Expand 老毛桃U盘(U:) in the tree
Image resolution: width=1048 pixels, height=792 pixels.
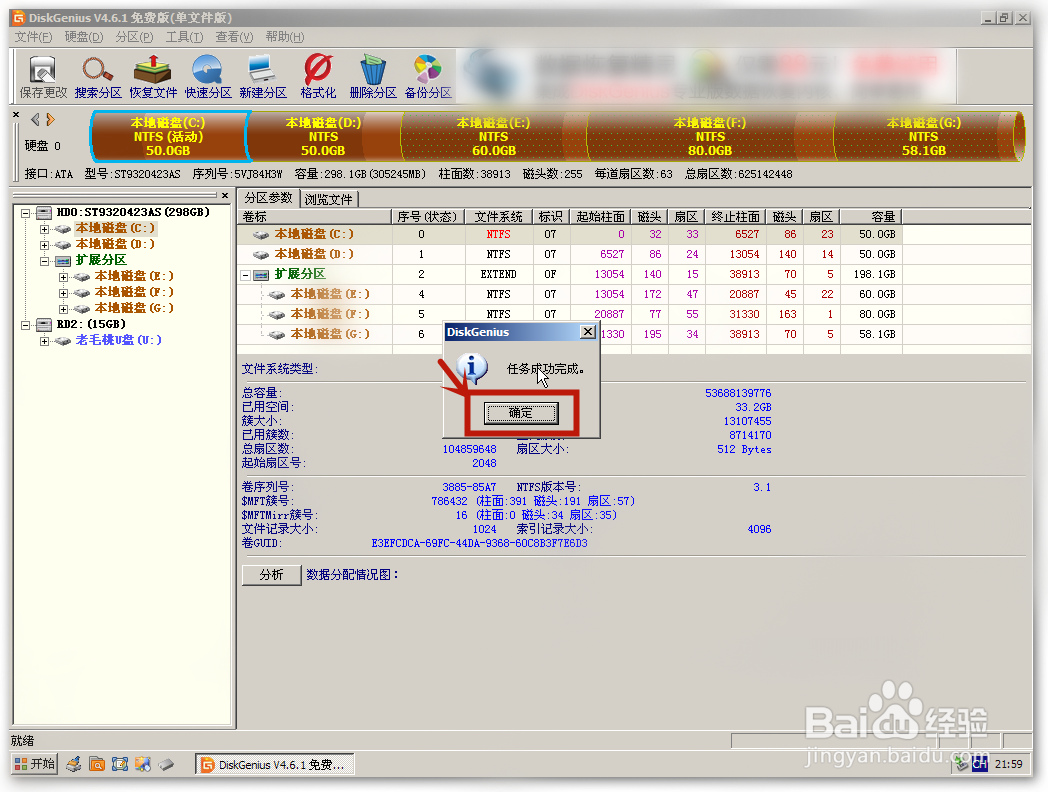pos(44,342)
